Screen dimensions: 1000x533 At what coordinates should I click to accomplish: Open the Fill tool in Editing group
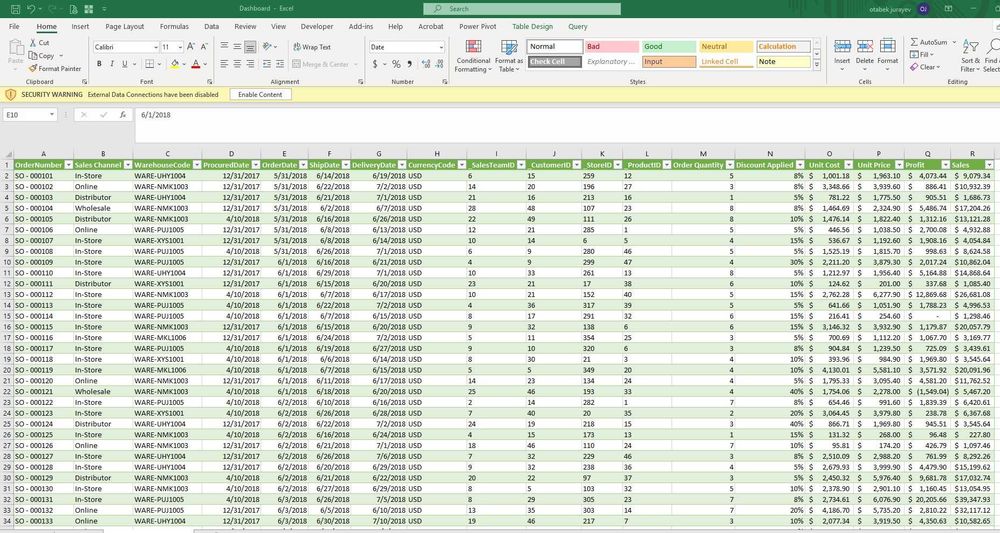pos(920,55)
